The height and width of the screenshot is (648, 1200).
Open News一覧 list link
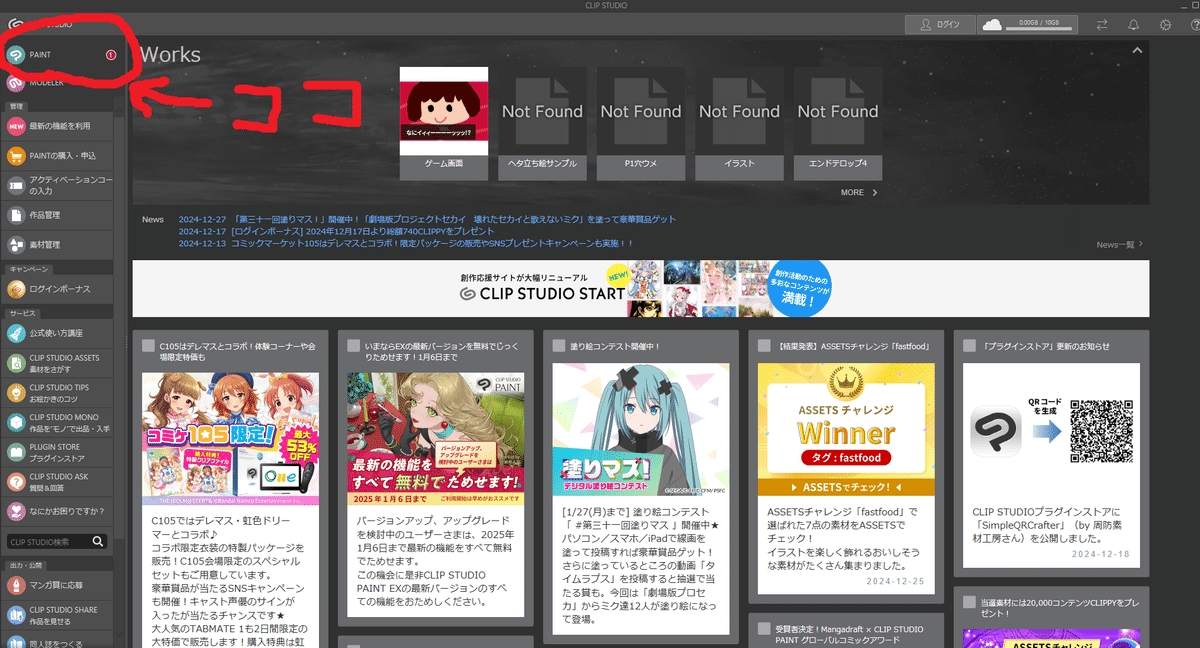point(1119,244)
